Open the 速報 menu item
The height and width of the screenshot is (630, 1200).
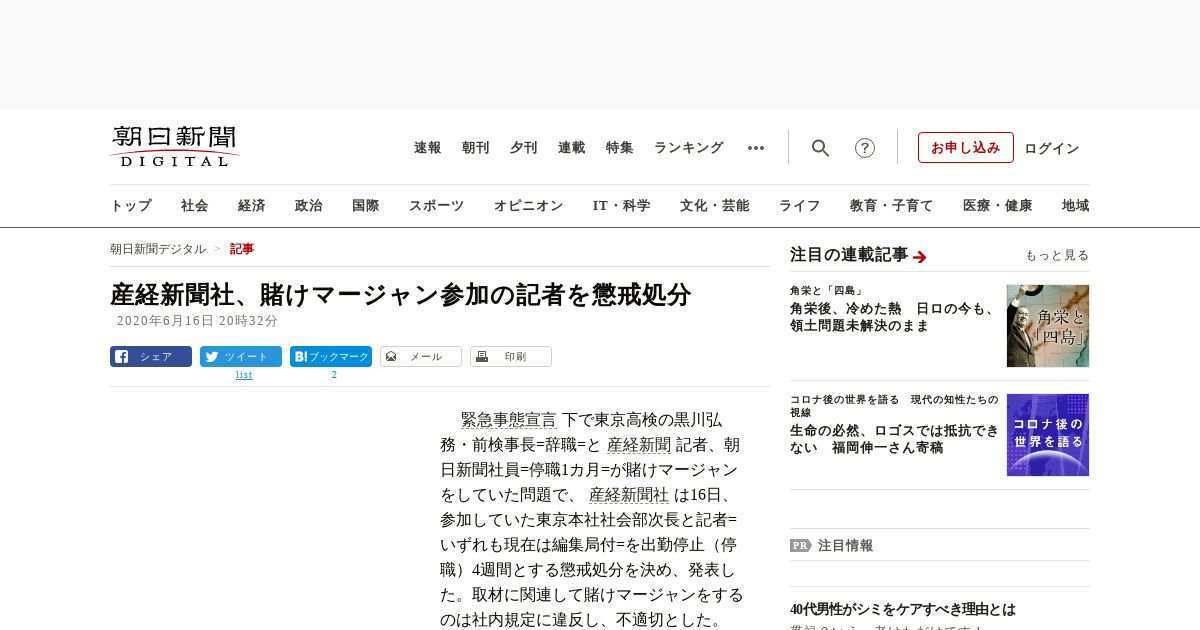[428, 148]
